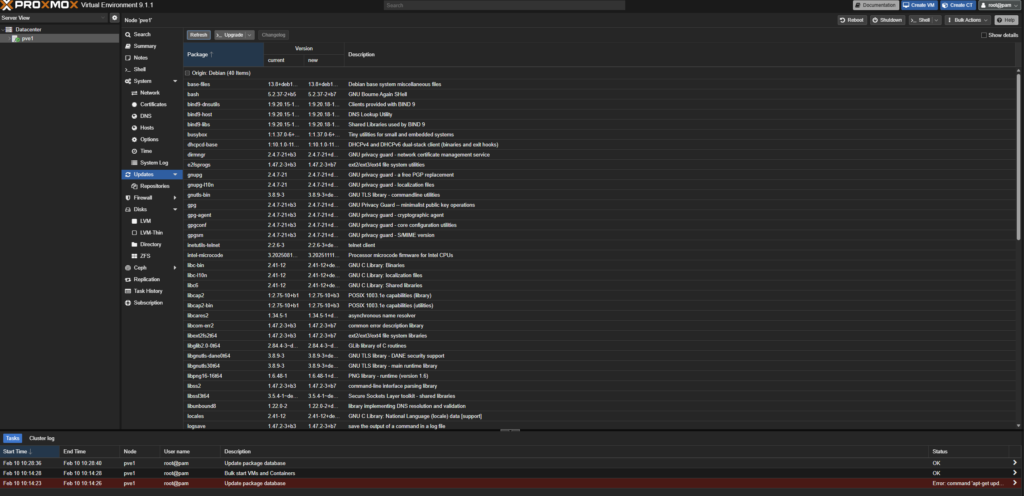Click the Refresh button

point(199,35)
